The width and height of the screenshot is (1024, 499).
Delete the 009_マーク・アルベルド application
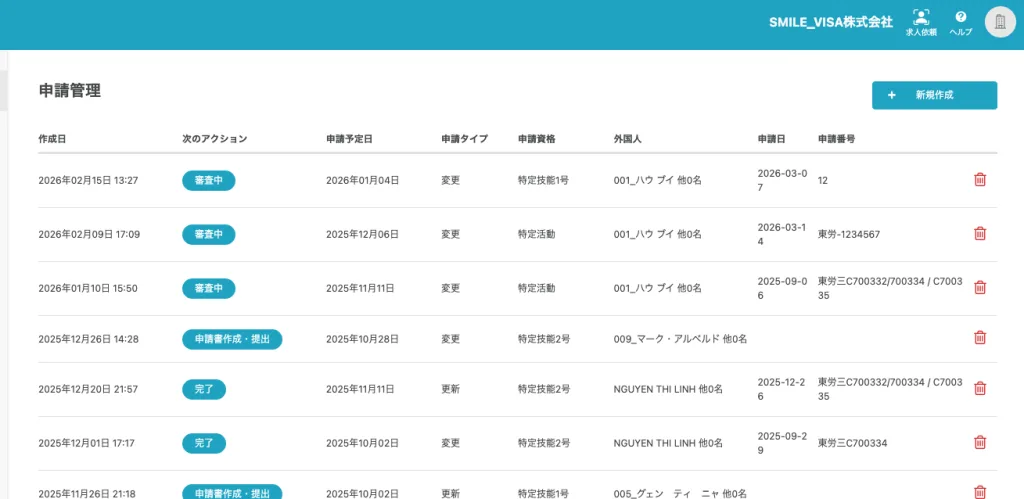pyautogui.click(x=979, y=339)
